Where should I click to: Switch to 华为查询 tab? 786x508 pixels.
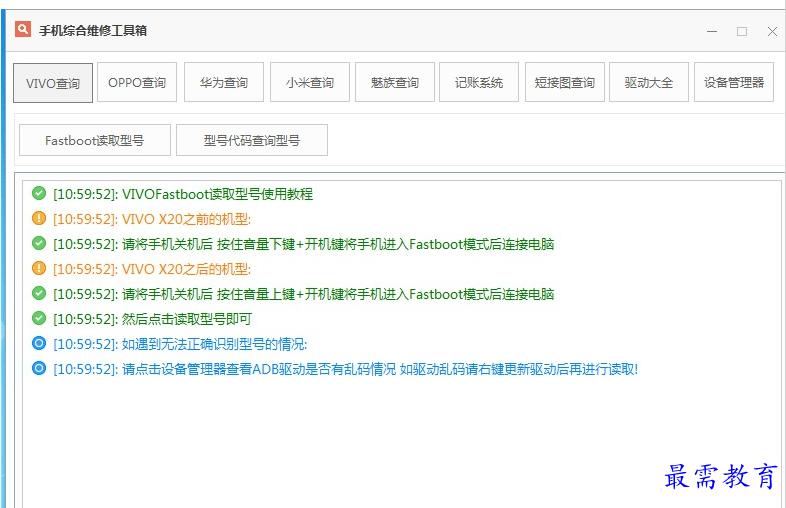224,82
